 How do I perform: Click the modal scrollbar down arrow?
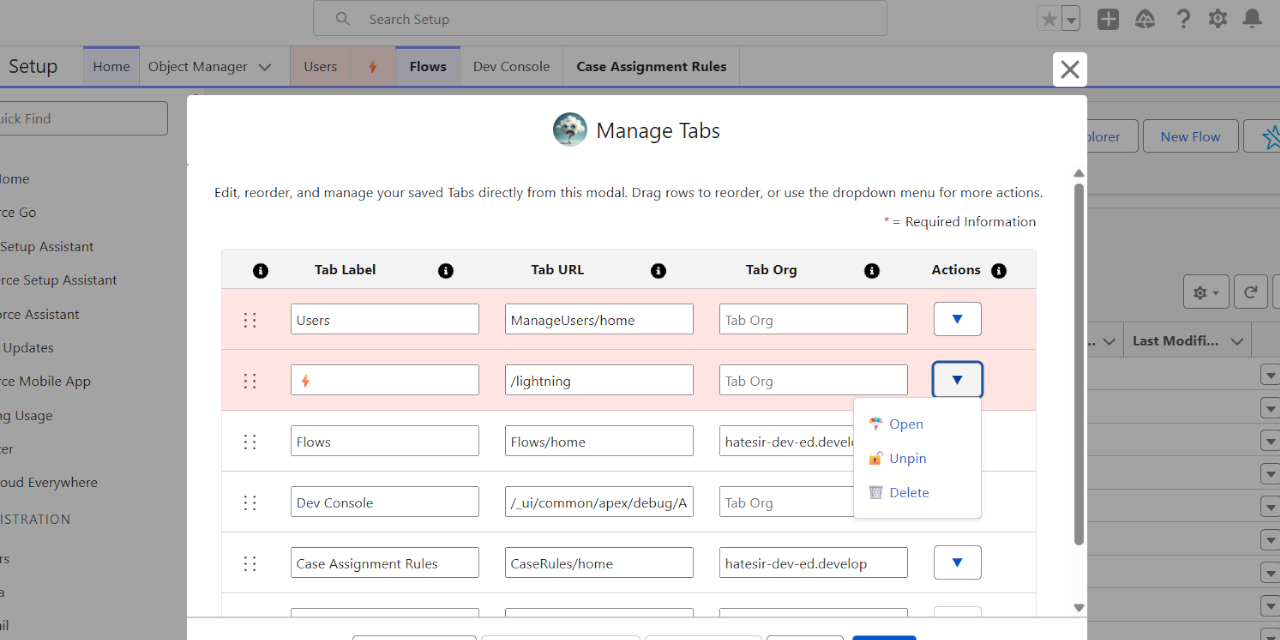(x=1079, y=607)
